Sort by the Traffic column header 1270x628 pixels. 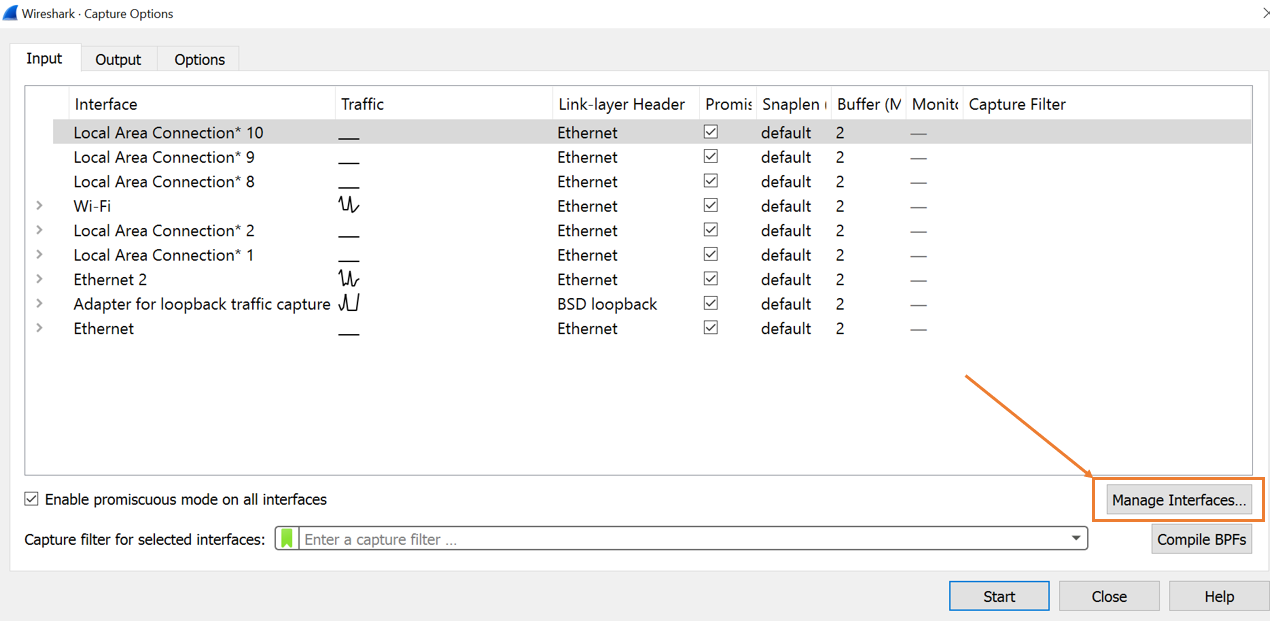coord(444,104)
